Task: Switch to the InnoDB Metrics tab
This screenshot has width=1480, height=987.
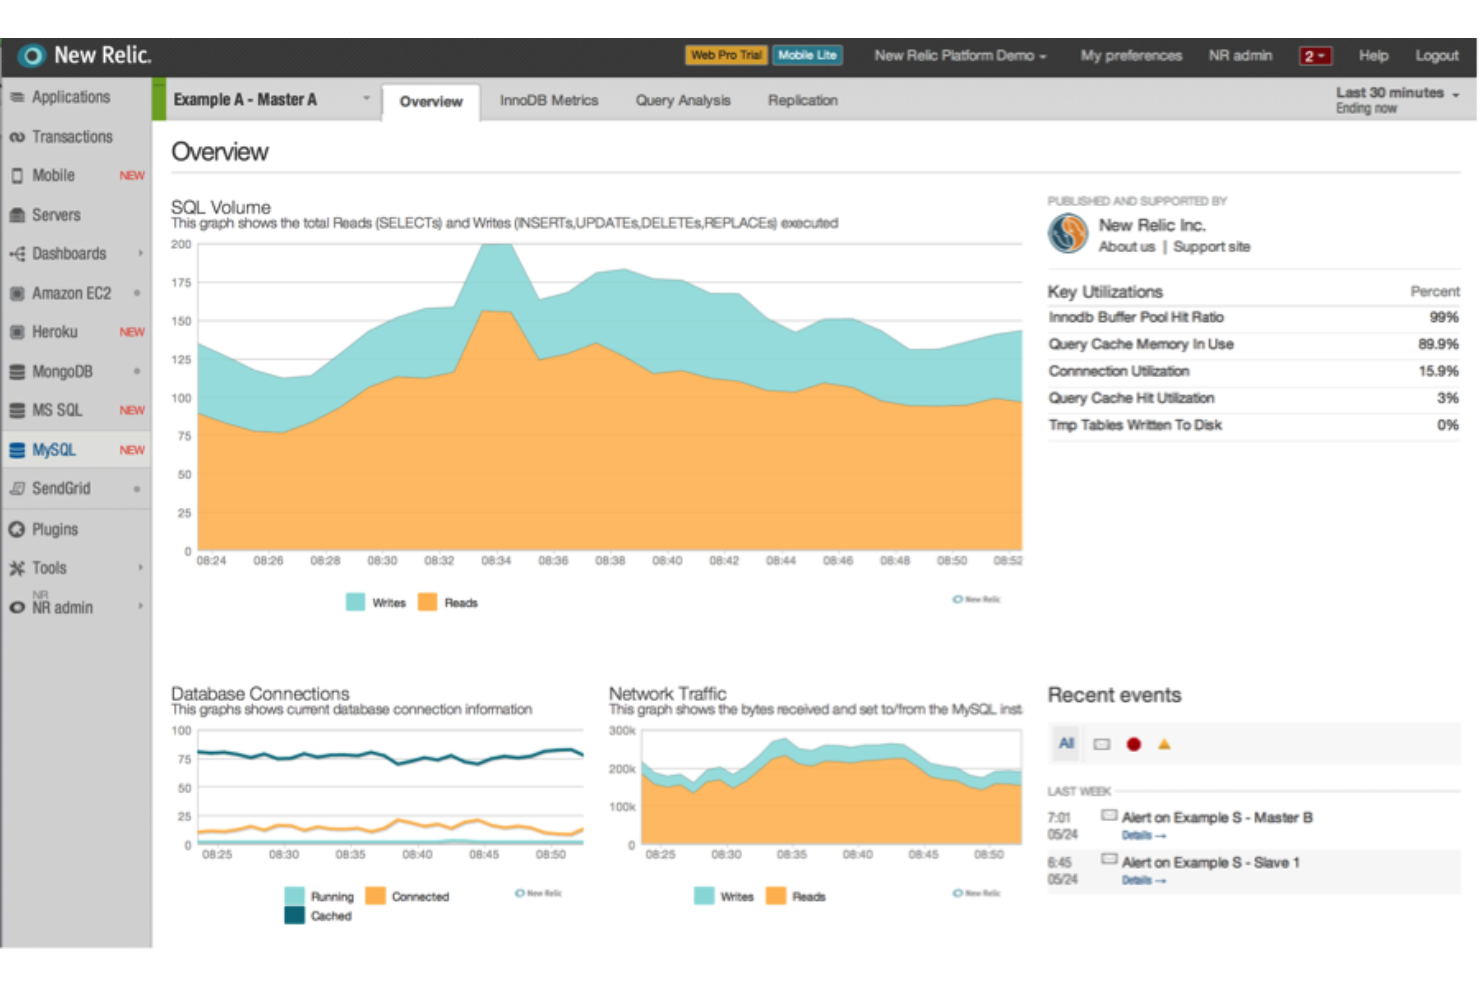Action: click(549, 100)
